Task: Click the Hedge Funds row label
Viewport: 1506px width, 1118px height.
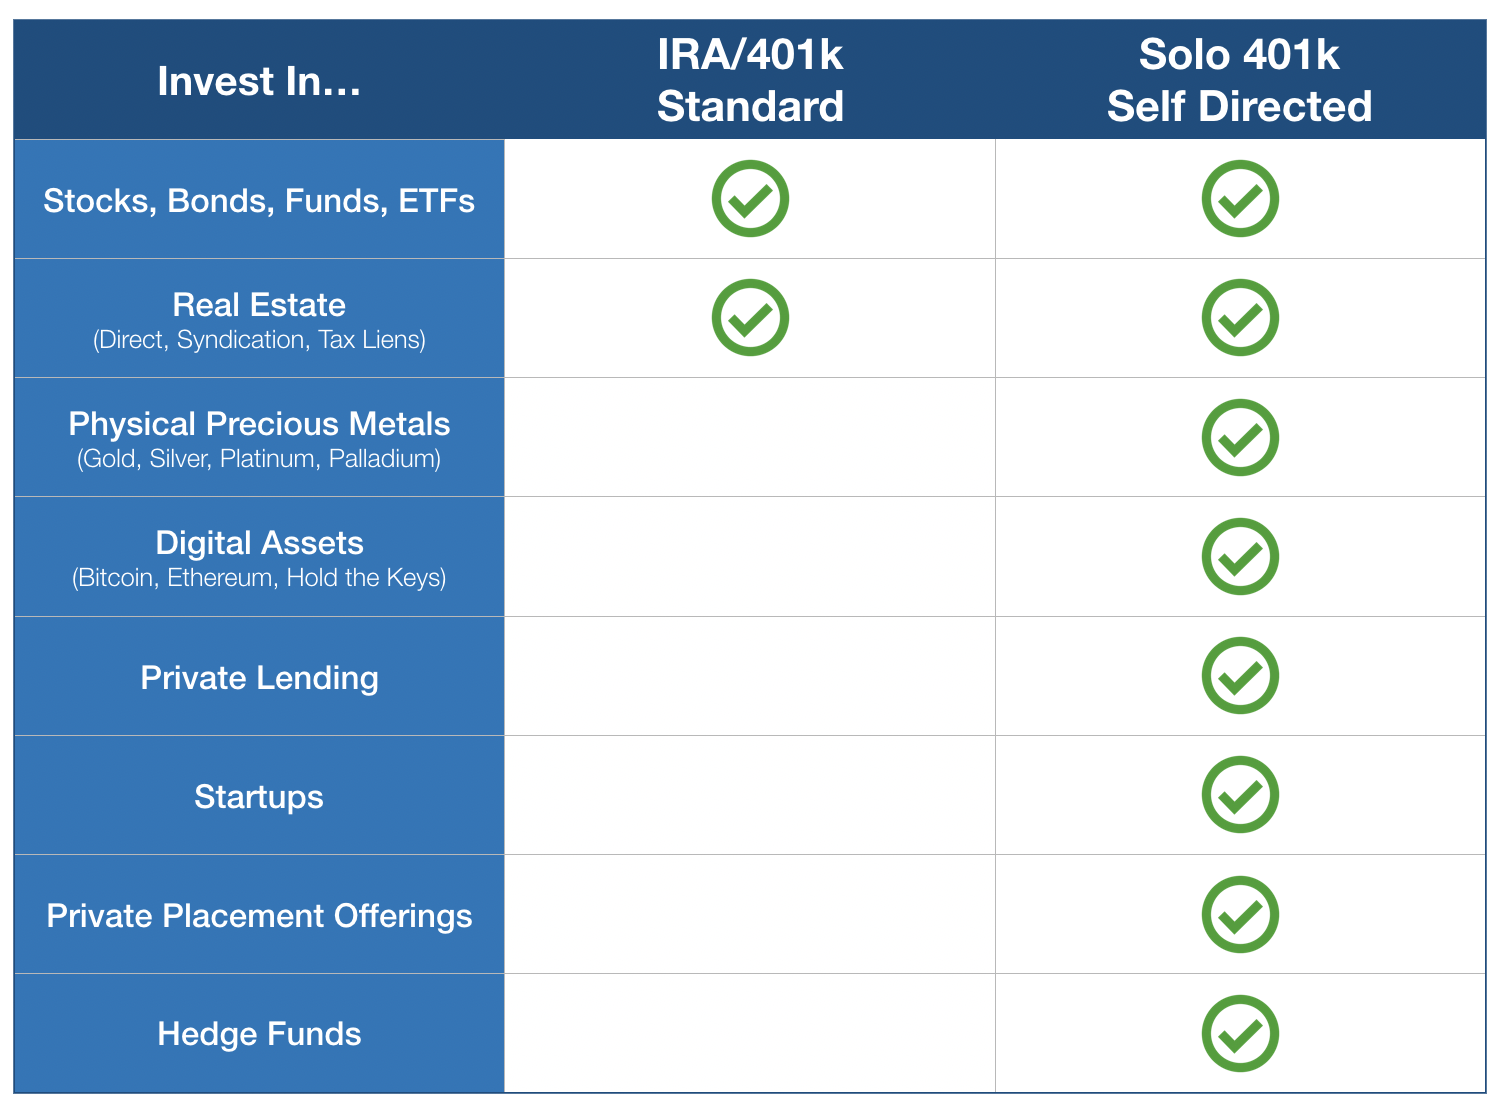Action: tap(259, 1034)
